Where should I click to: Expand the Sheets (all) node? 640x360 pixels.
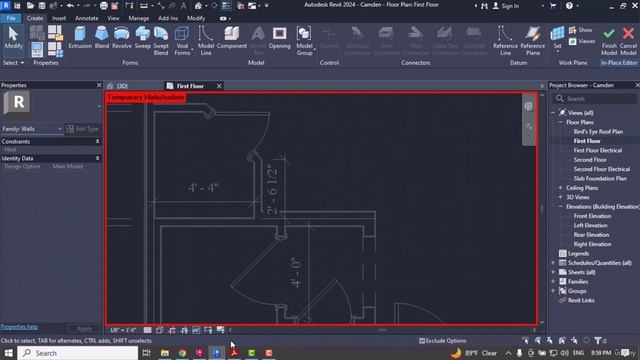pyautogui.click(x=553, y=272)
